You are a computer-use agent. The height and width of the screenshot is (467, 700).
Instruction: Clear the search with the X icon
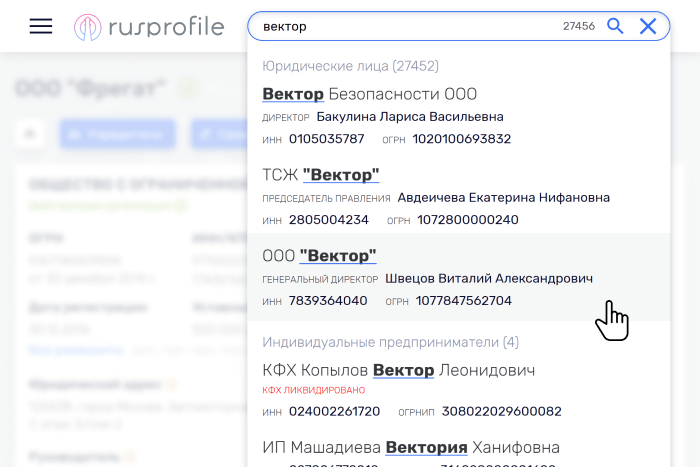(x=648, y=26)
